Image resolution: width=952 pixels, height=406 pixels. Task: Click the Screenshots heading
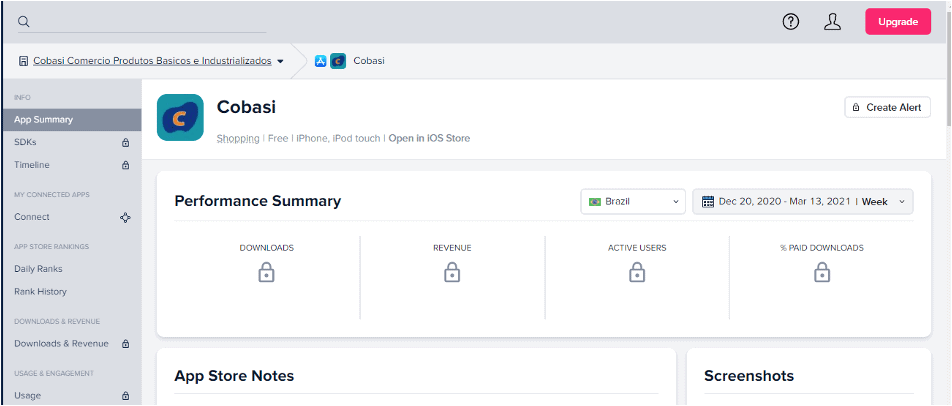[x=749, y=376]
